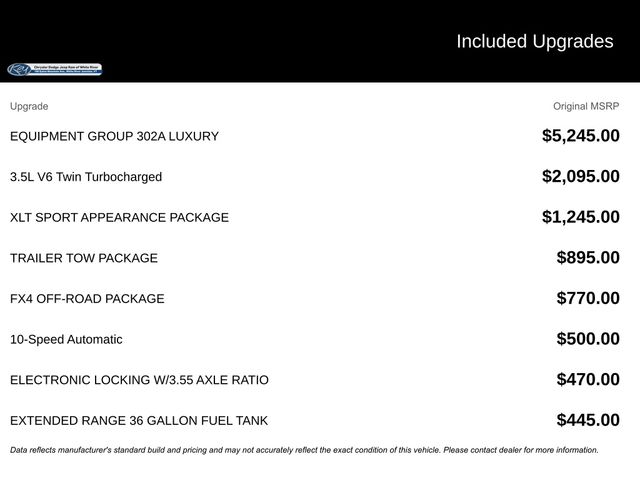Select the 10-Speed Automatic upgrade
The width and height of the screenshot is (640, 480).
tap(66, 339)
